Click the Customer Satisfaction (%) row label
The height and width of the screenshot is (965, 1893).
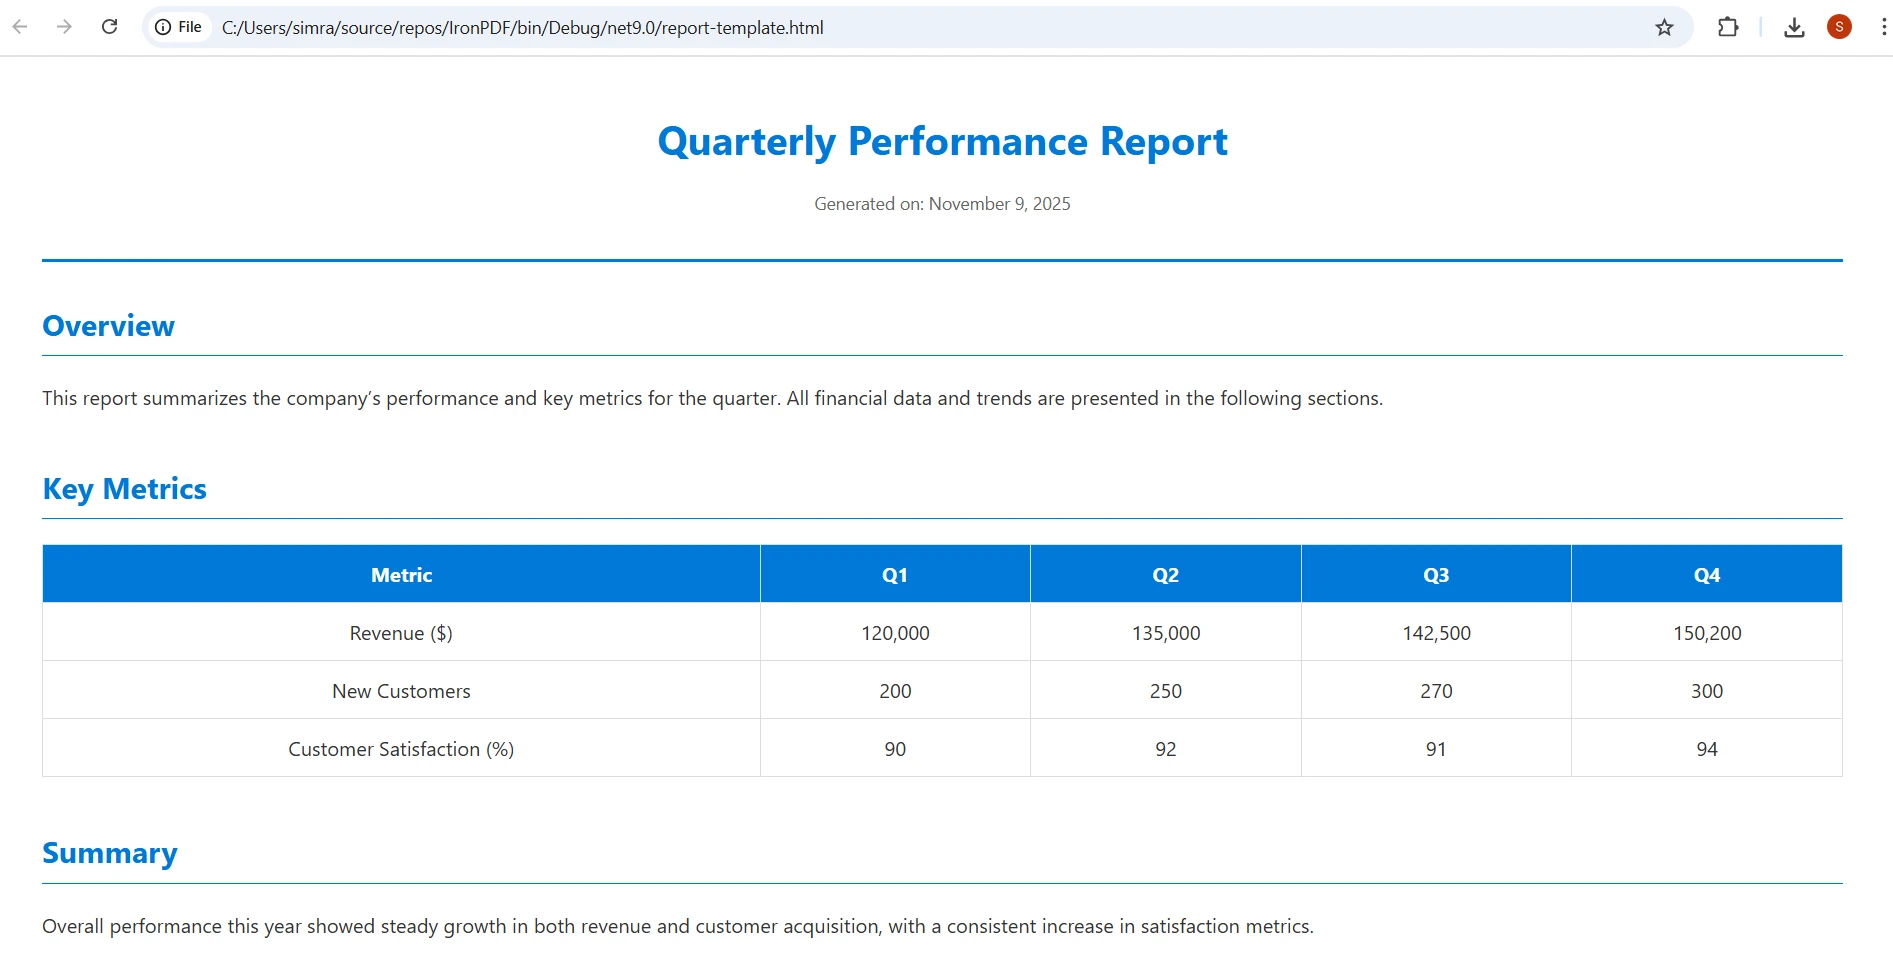tap(401, 749)
